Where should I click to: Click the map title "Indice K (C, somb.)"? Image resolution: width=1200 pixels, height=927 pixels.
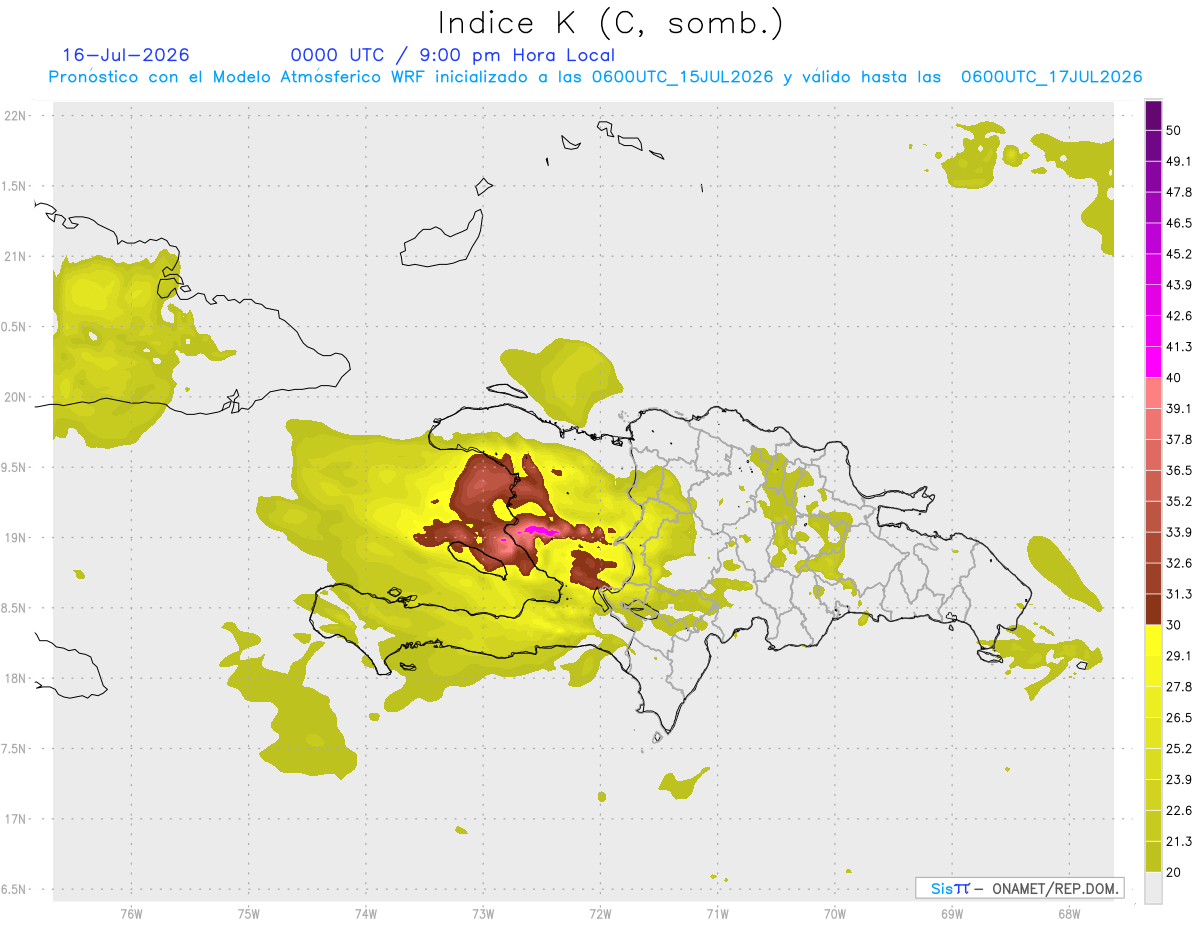611,23
